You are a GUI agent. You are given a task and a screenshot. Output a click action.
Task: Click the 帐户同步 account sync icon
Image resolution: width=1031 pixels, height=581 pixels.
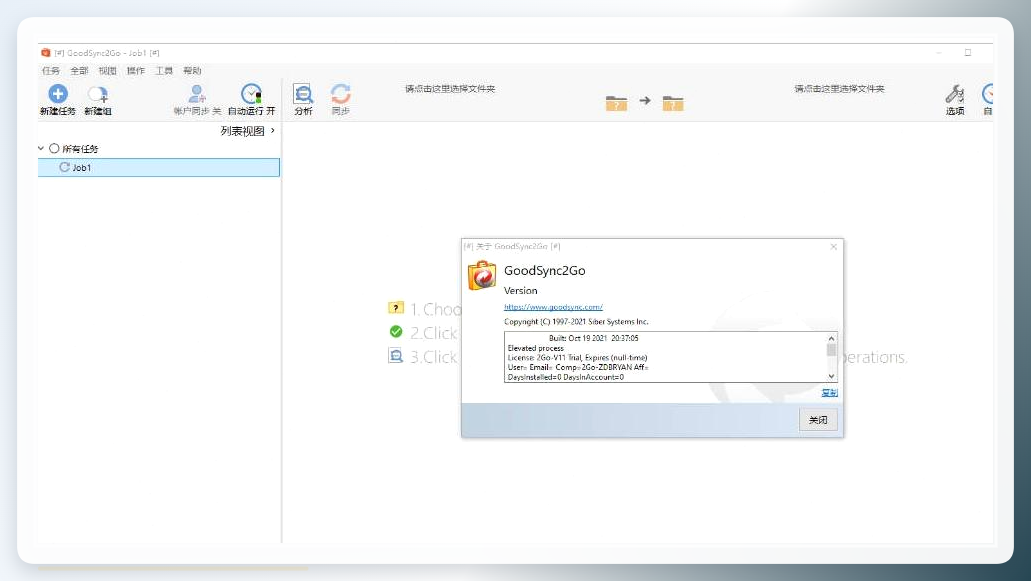click(197, 94)
